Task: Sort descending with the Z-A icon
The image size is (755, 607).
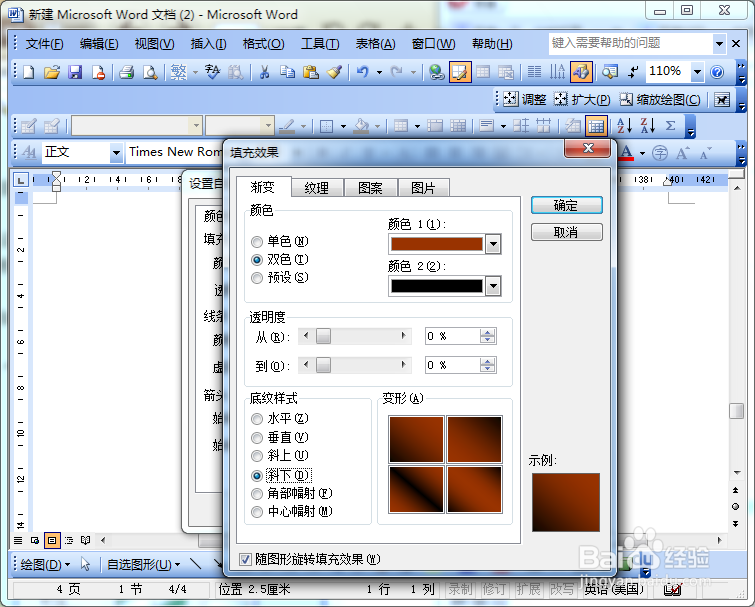Action: coord(648,126)
